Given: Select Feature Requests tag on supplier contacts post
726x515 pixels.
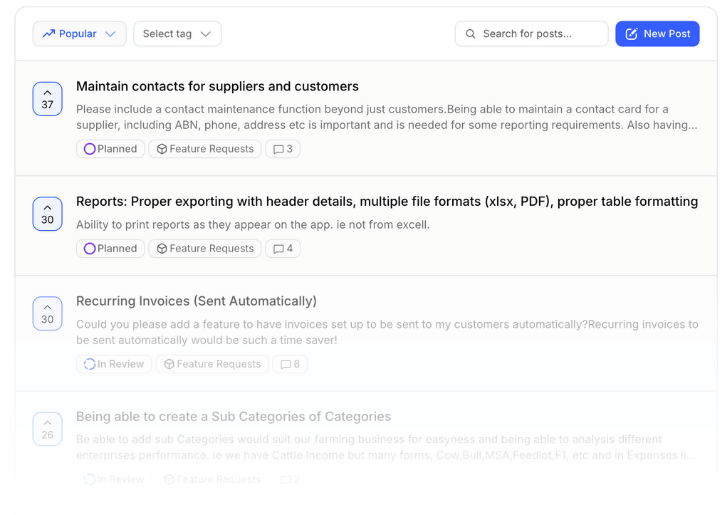Looking at the screenshot, I should (x=205, y=149).
